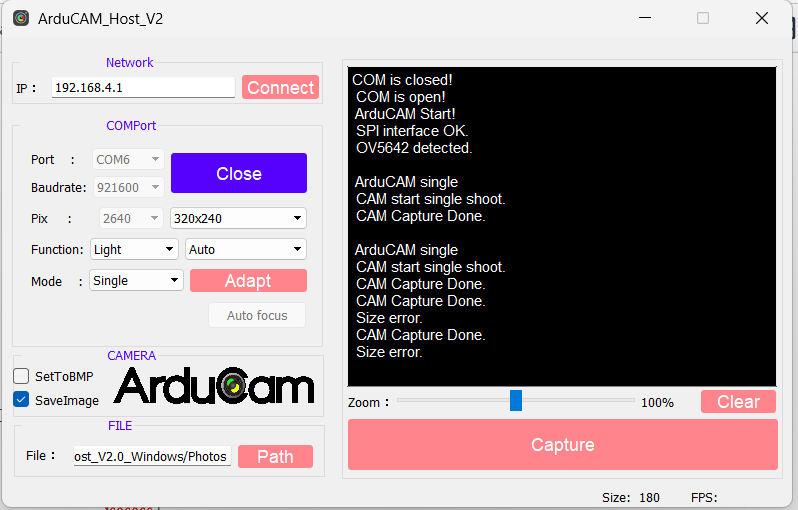This screenshot has width=798, height=510.
Task: Click the Size 180 status value
Action: point(649,497)
